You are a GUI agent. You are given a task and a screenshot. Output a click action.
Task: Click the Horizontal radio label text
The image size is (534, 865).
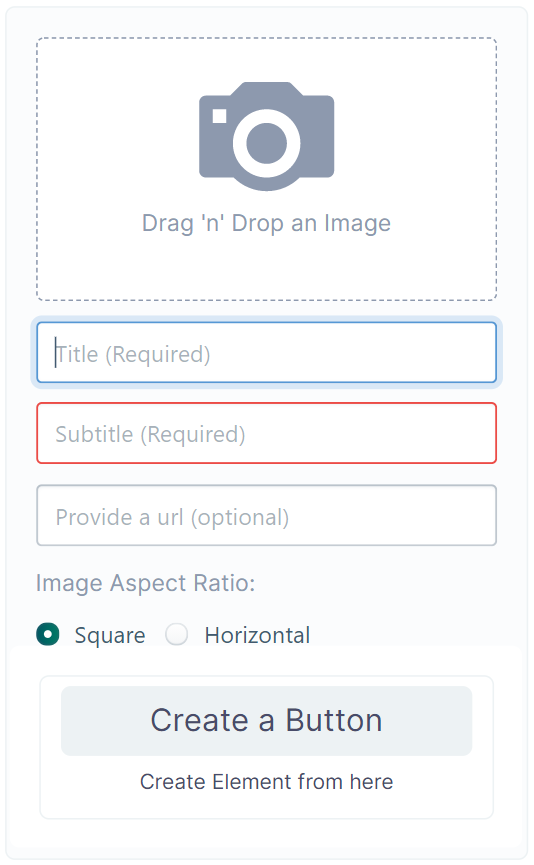(257, 635)
